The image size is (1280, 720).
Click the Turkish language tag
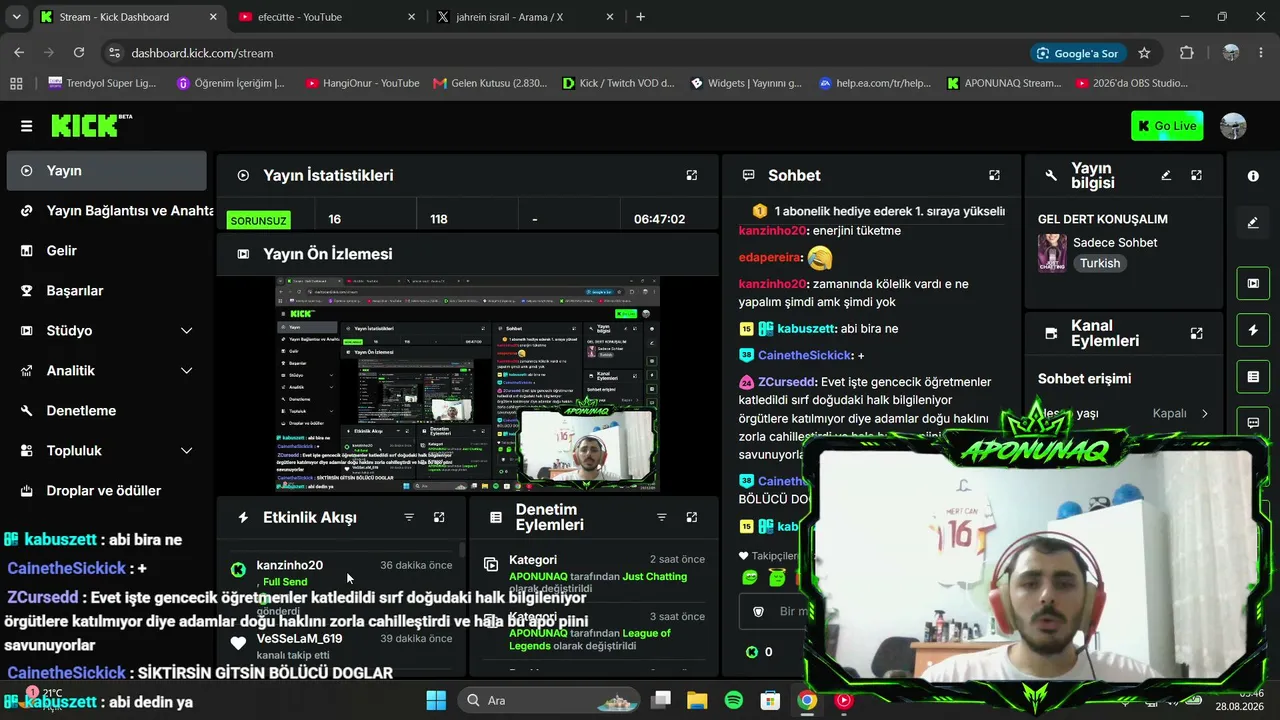click(1099, 263)
